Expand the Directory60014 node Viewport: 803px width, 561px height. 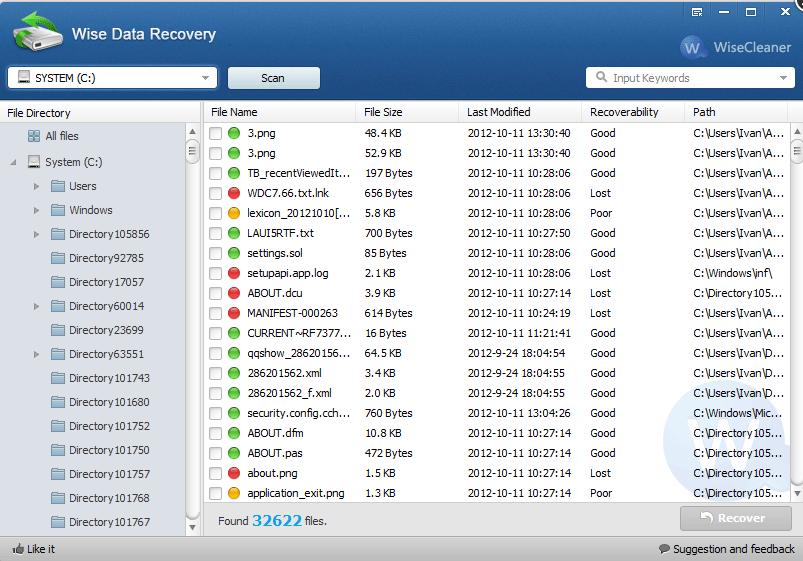[36, 306]
